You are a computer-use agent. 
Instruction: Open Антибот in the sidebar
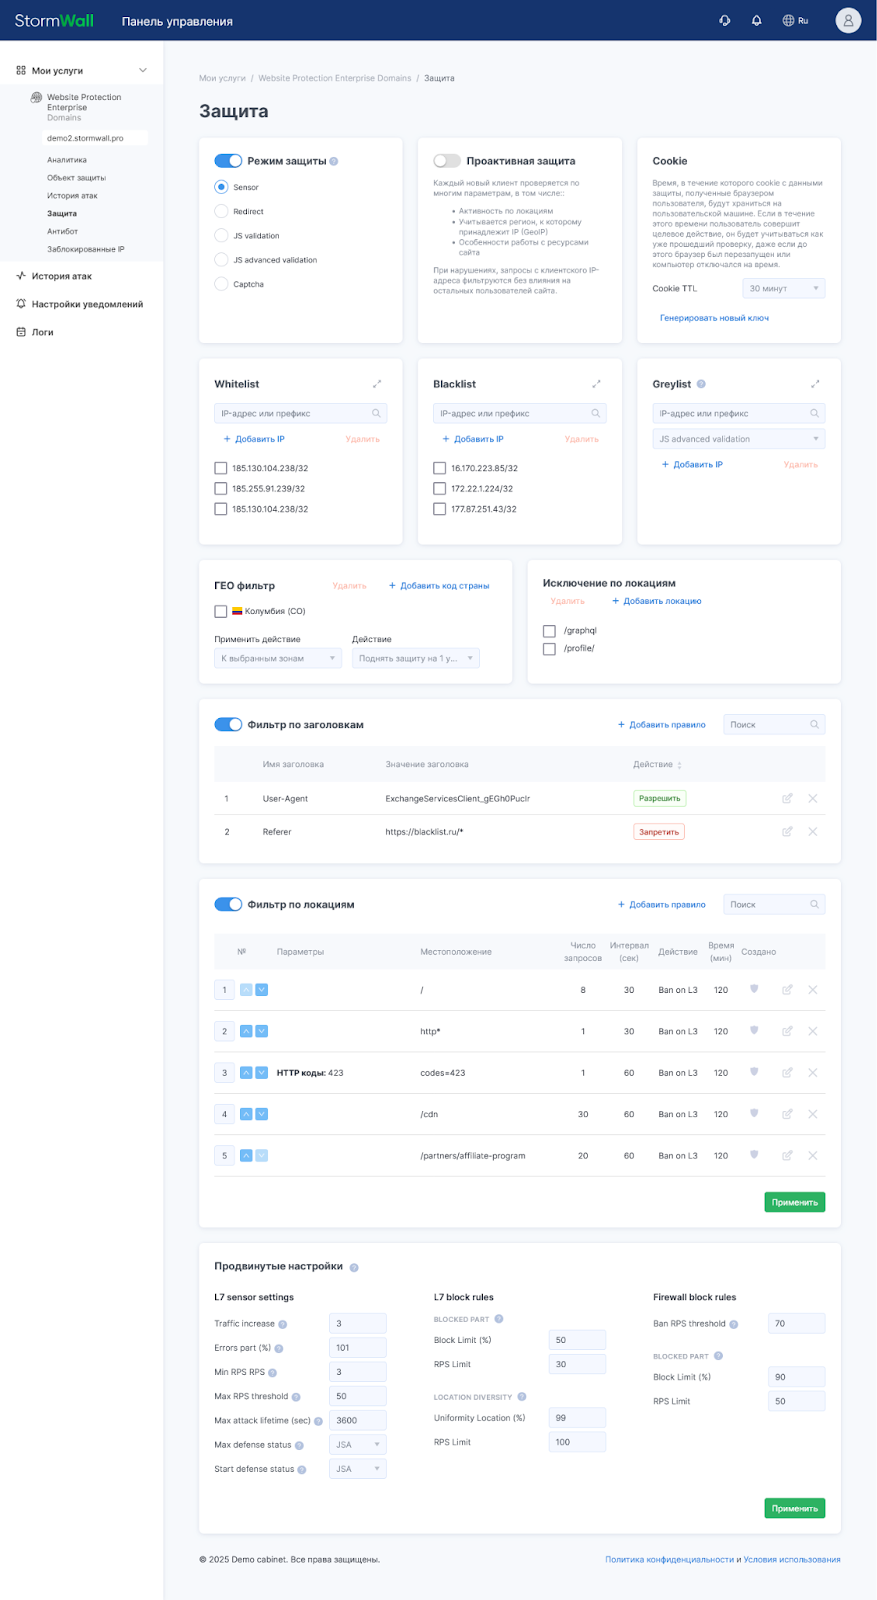[62, 231]
